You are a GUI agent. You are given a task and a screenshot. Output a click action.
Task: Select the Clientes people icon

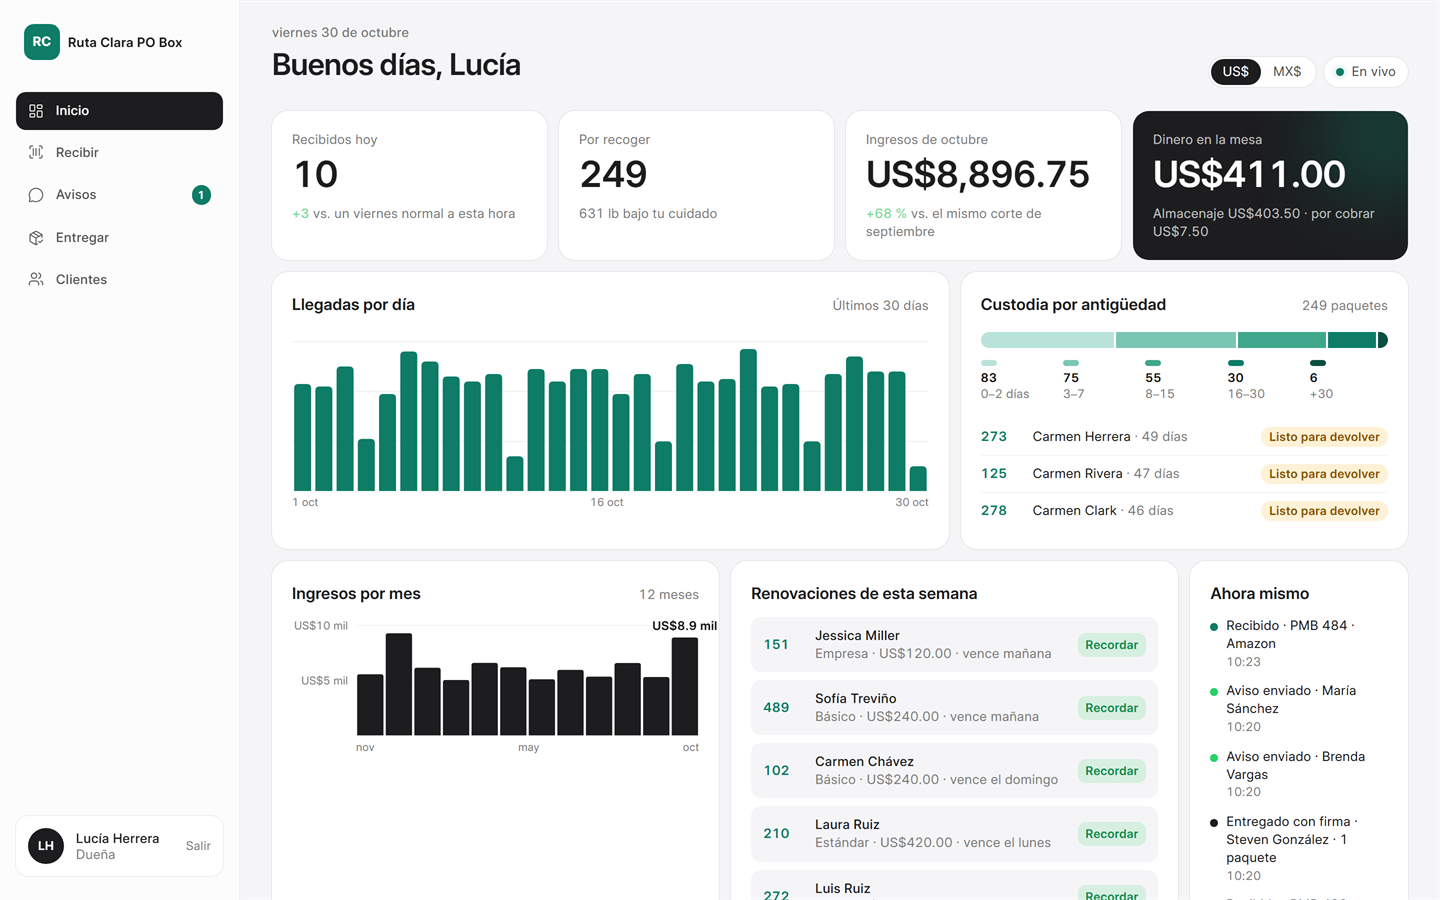(x=36, y=280)
